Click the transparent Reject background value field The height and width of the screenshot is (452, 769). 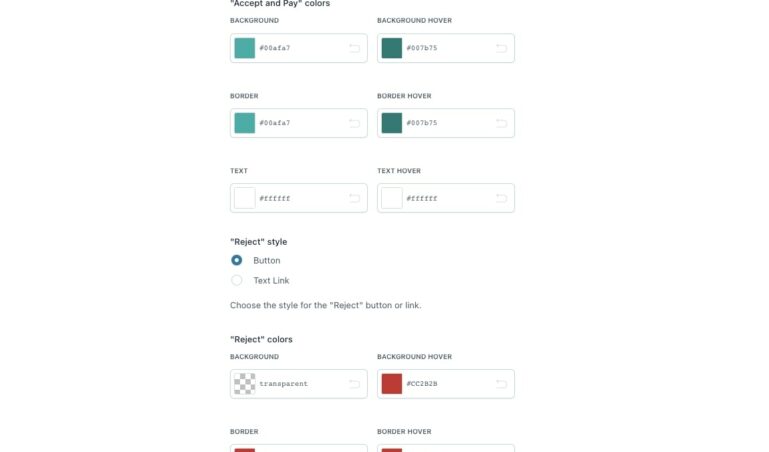point(297,384)
